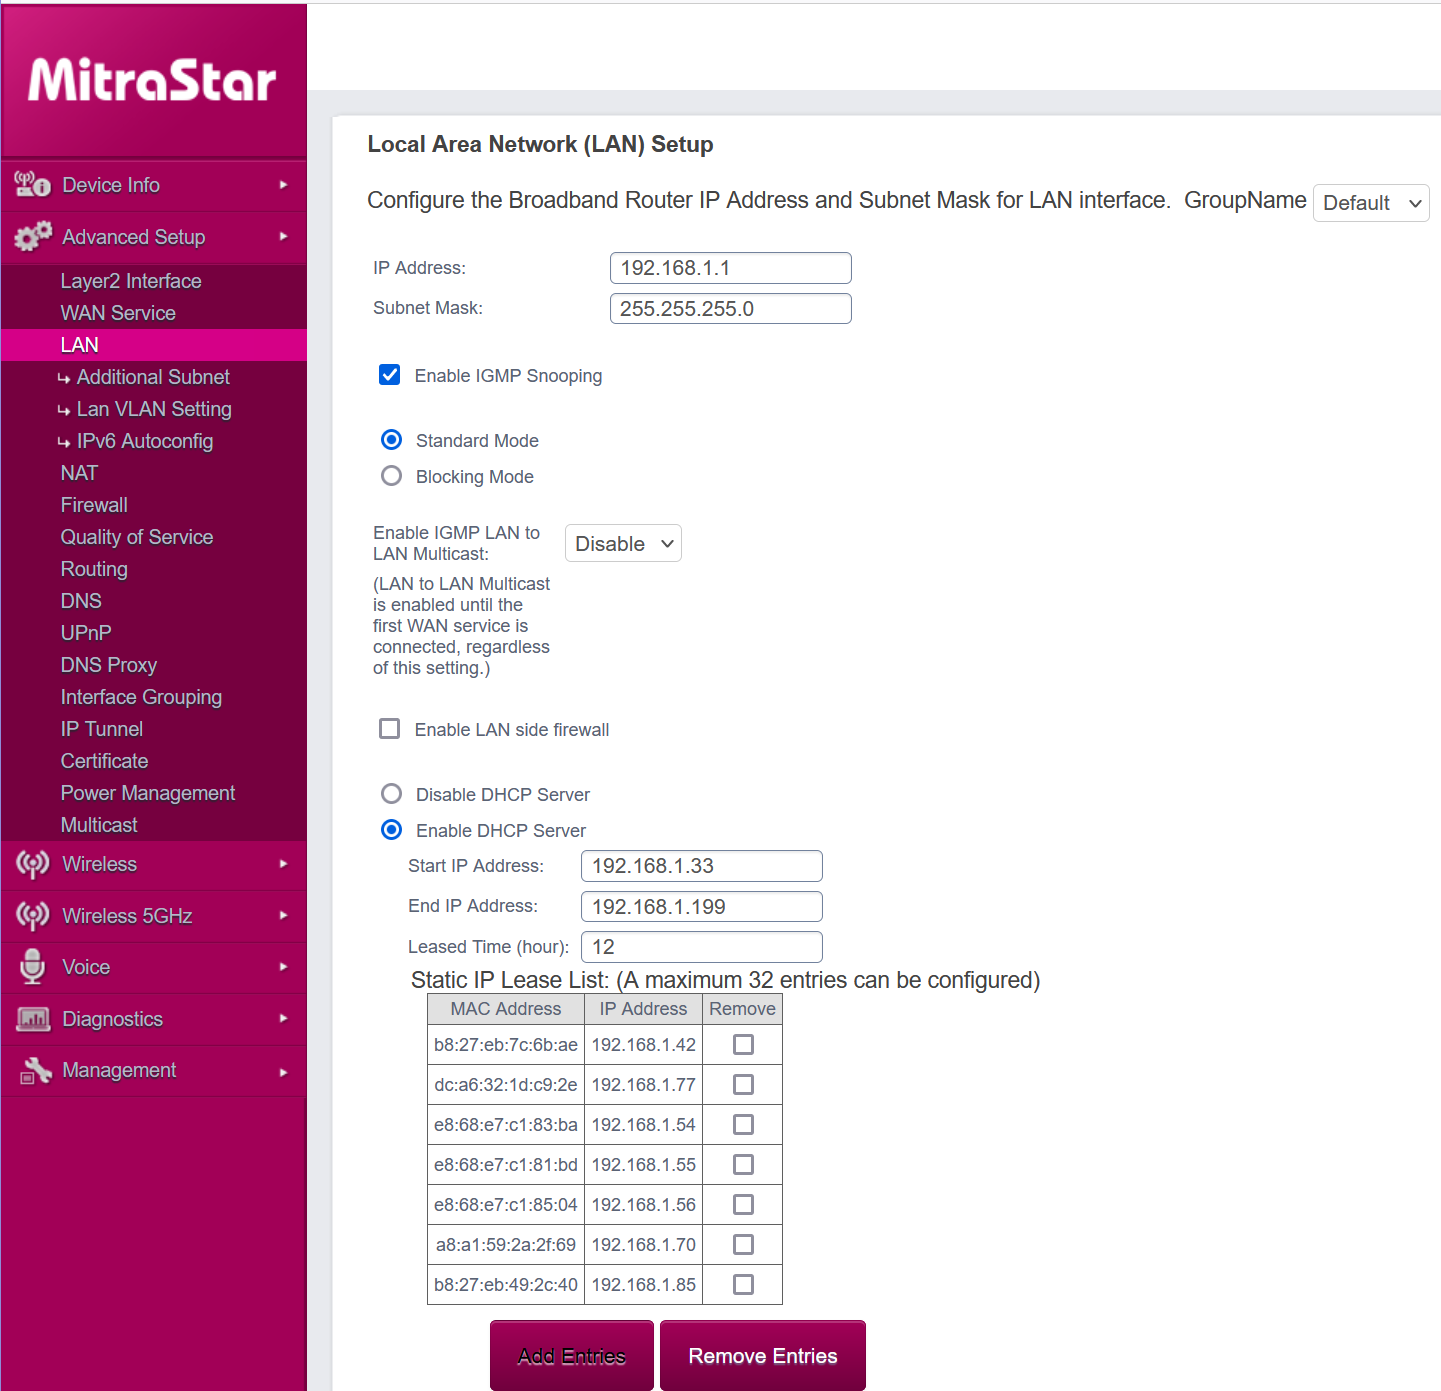Click MAC address b8:27:eb:7c:6b:ae cell
The width and height of the screenshot is (1441, 1391).
pyautogui.click(x=506, y=1045)
